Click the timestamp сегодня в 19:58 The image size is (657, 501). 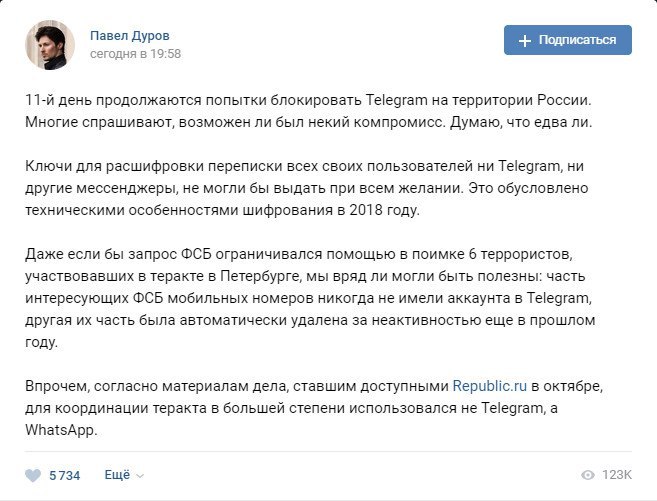pyautogui.click(x=135, y=54)
